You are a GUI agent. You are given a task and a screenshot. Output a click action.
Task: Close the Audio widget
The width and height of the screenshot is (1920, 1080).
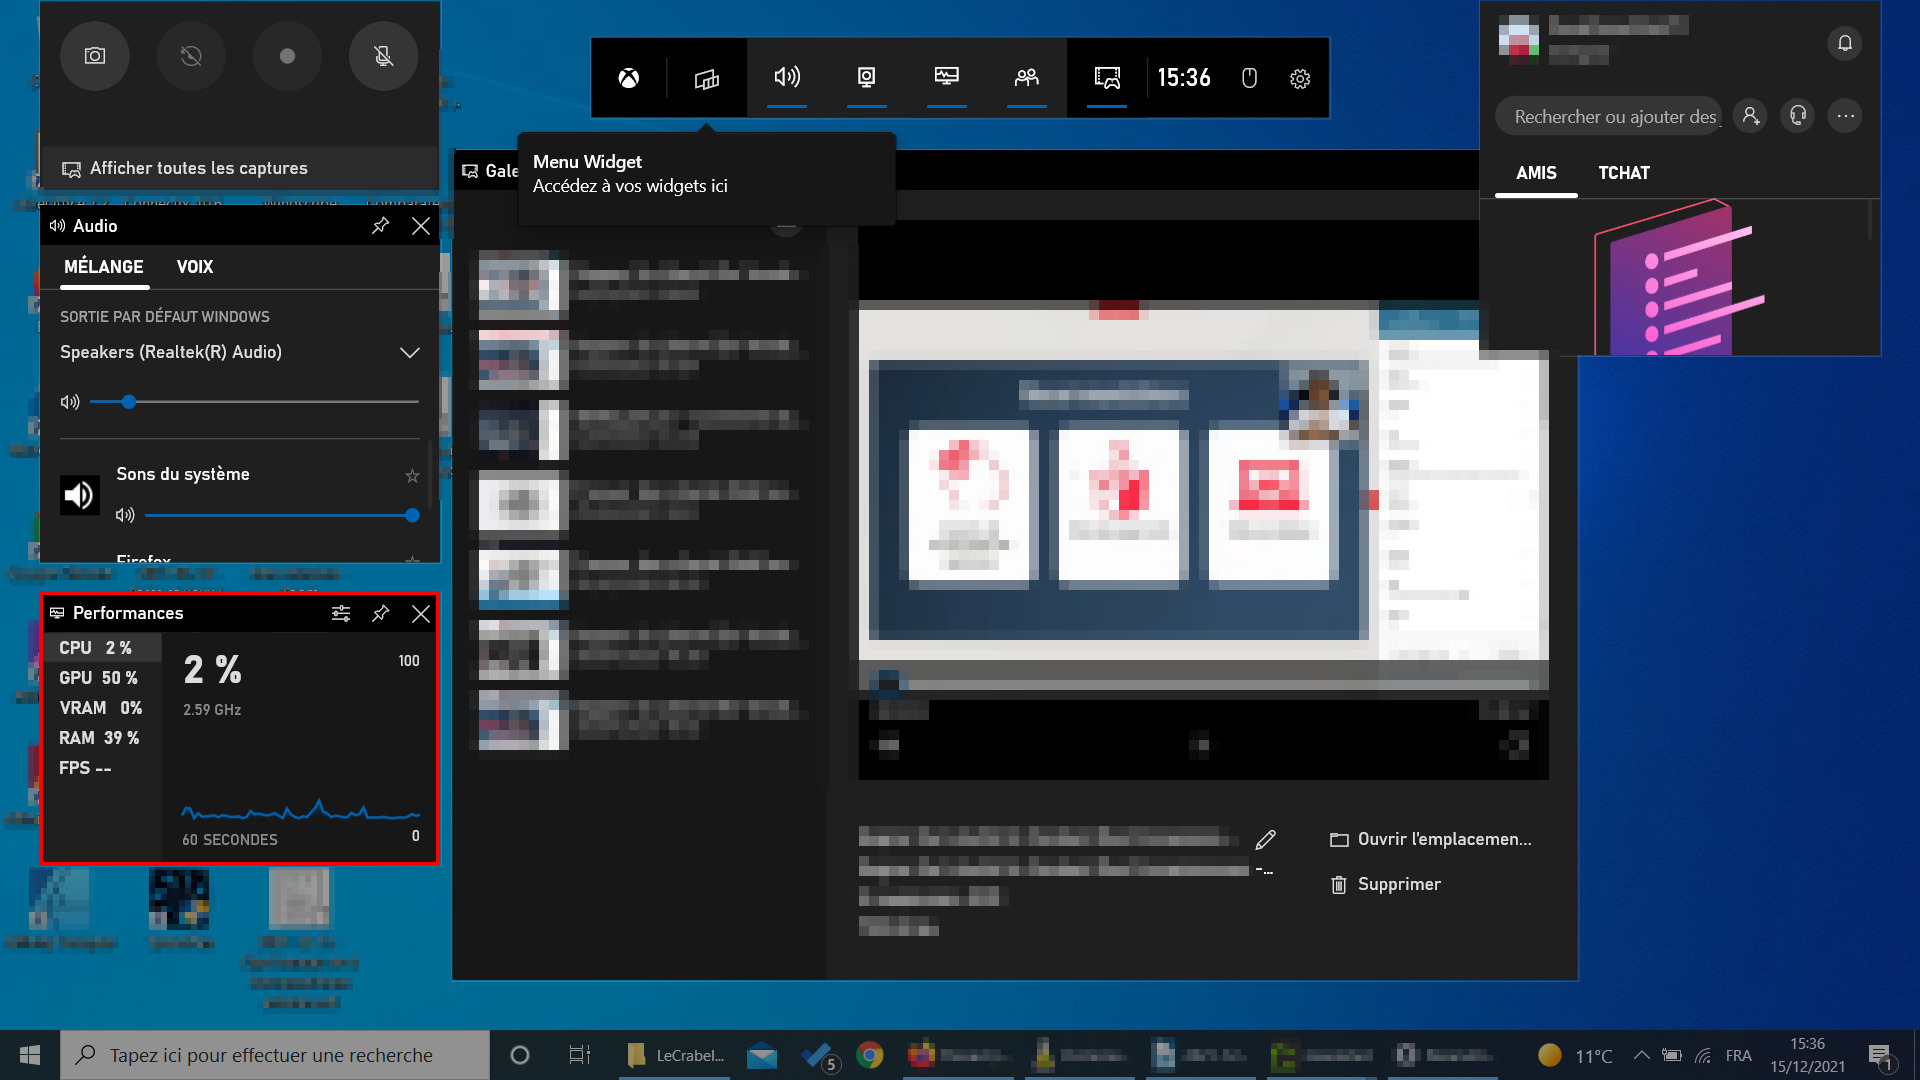click(421, 226)
